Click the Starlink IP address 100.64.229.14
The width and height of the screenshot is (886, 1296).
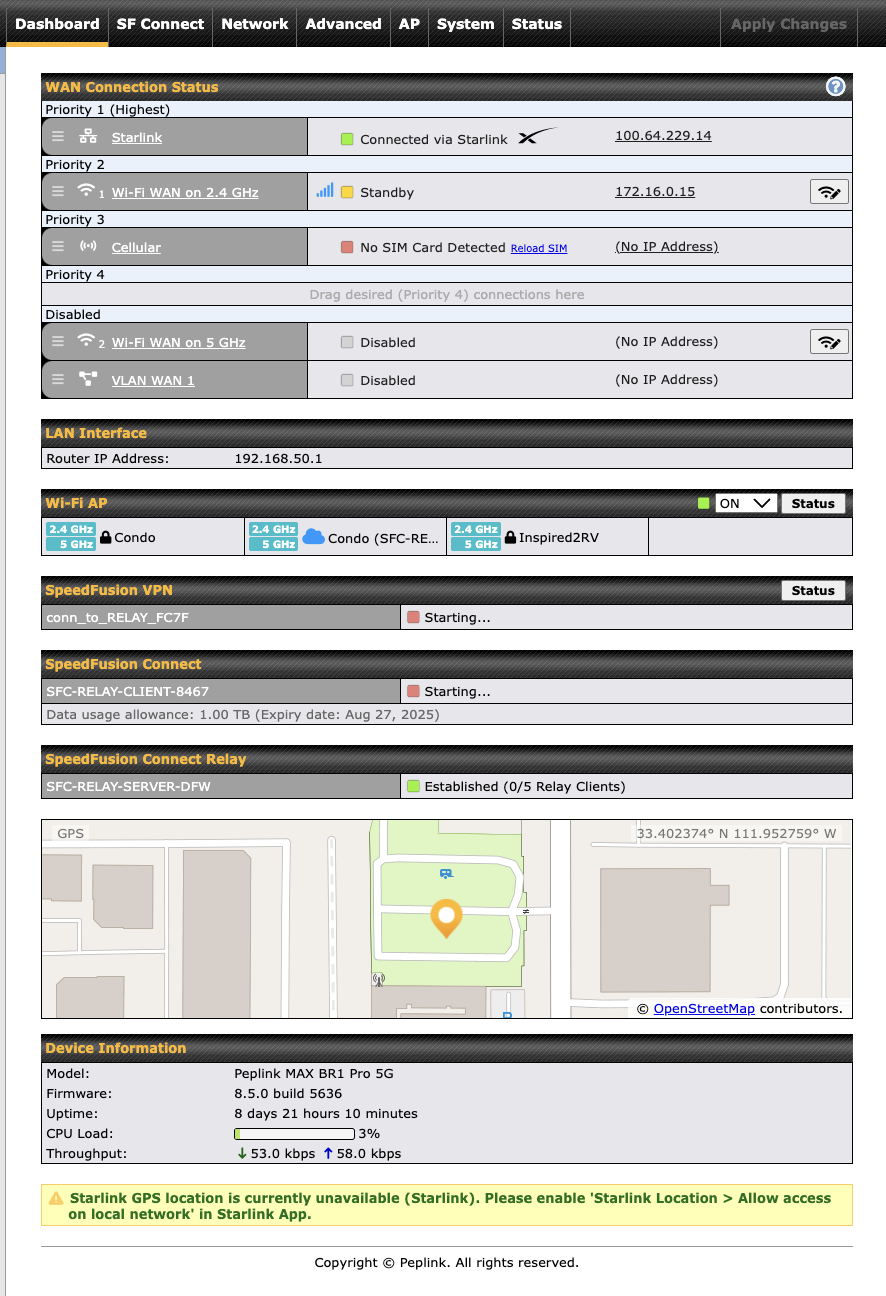663,136
